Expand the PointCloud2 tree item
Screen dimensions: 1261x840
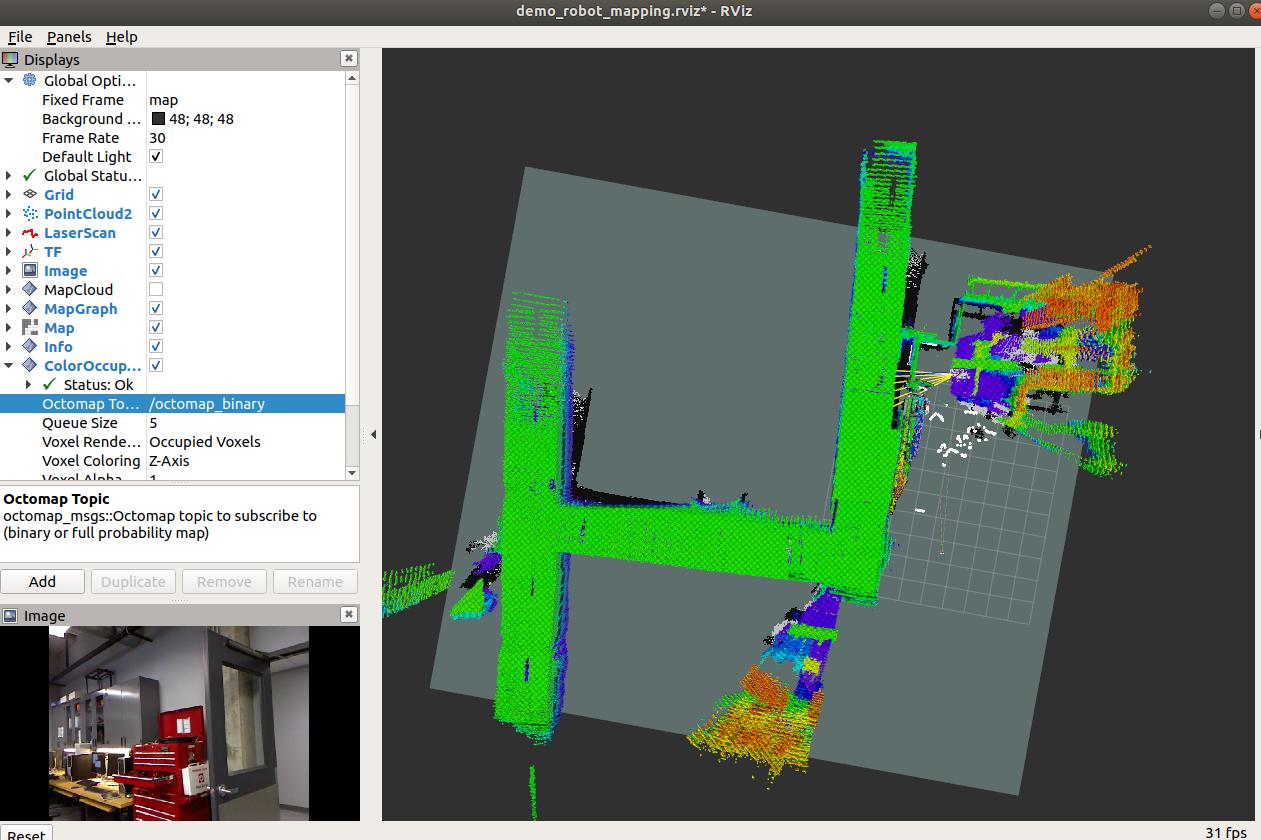9,214
